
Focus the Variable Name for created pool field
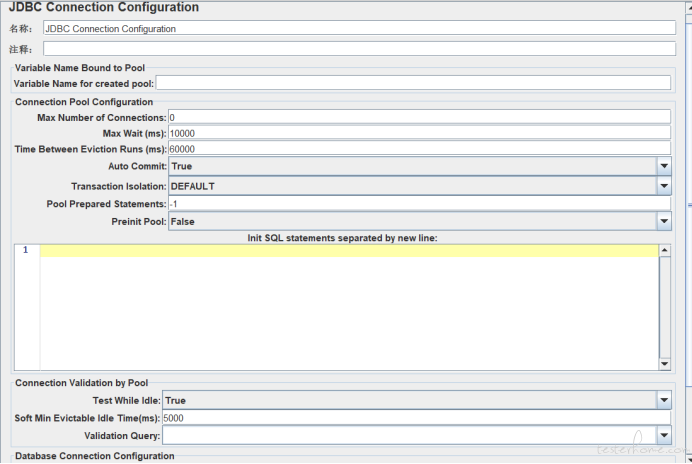pos(412,83)
